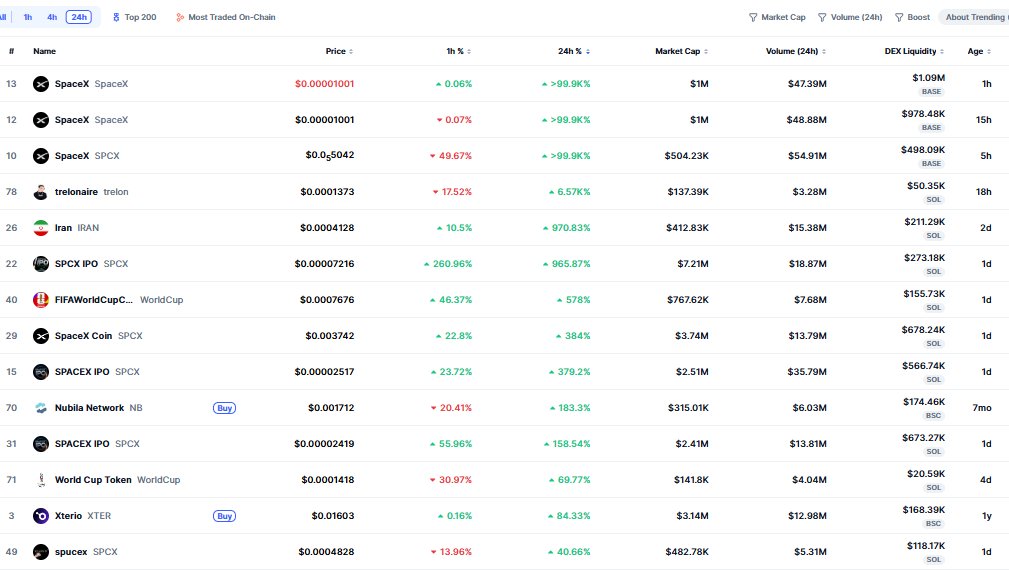Click the Xterio logo icon
1009x570 pixels.
click(41, 517)
